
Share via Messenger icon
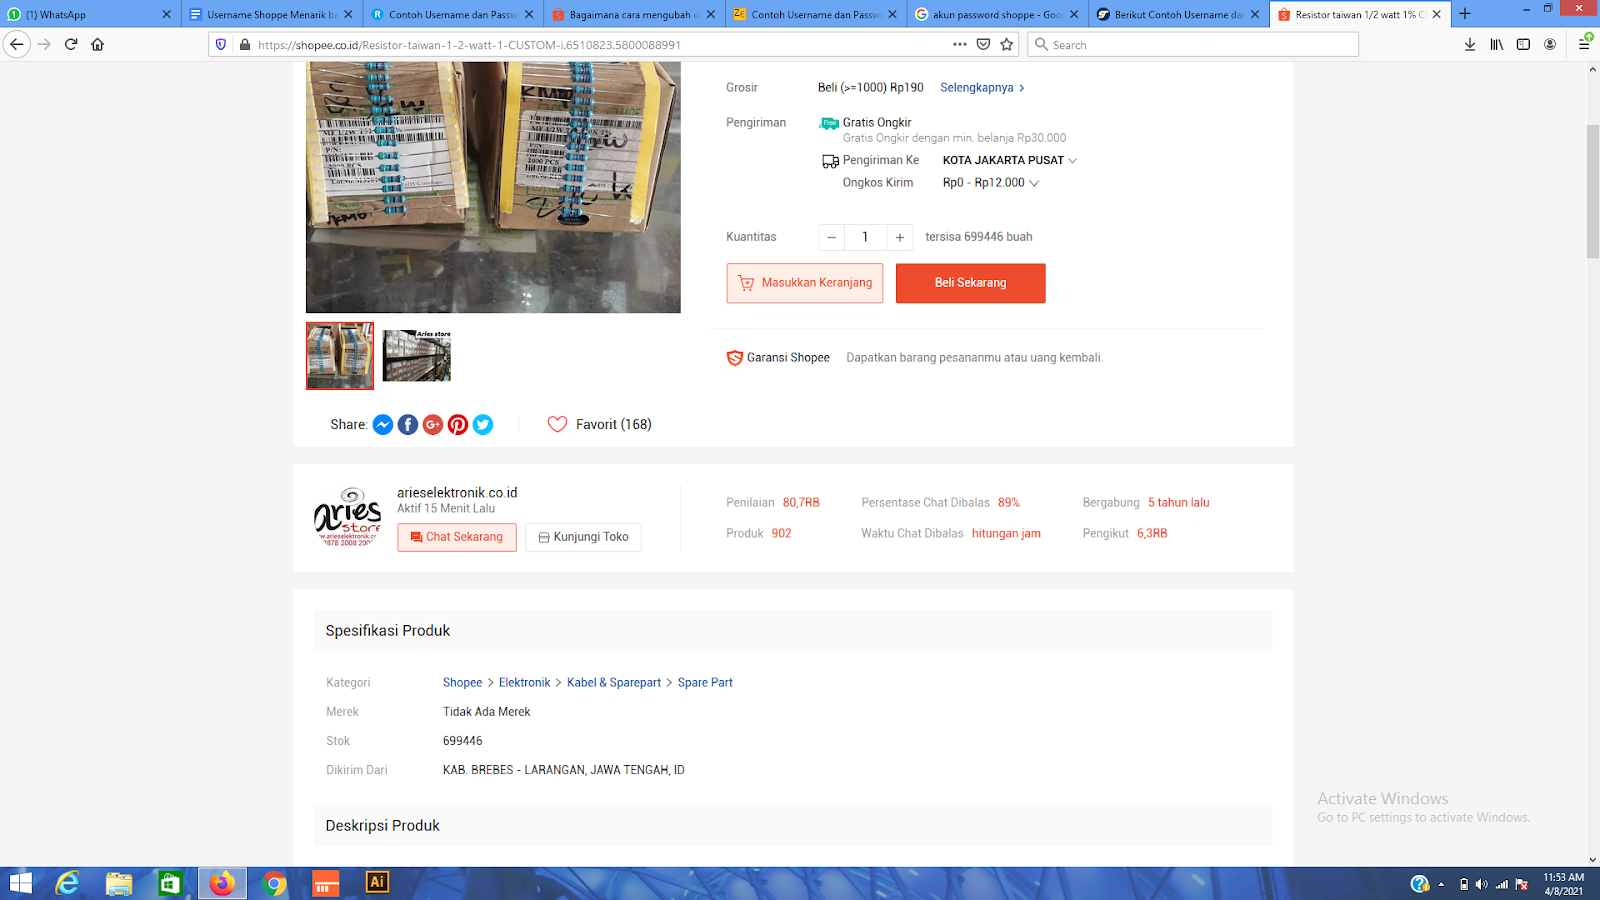[x=383, y=424]
